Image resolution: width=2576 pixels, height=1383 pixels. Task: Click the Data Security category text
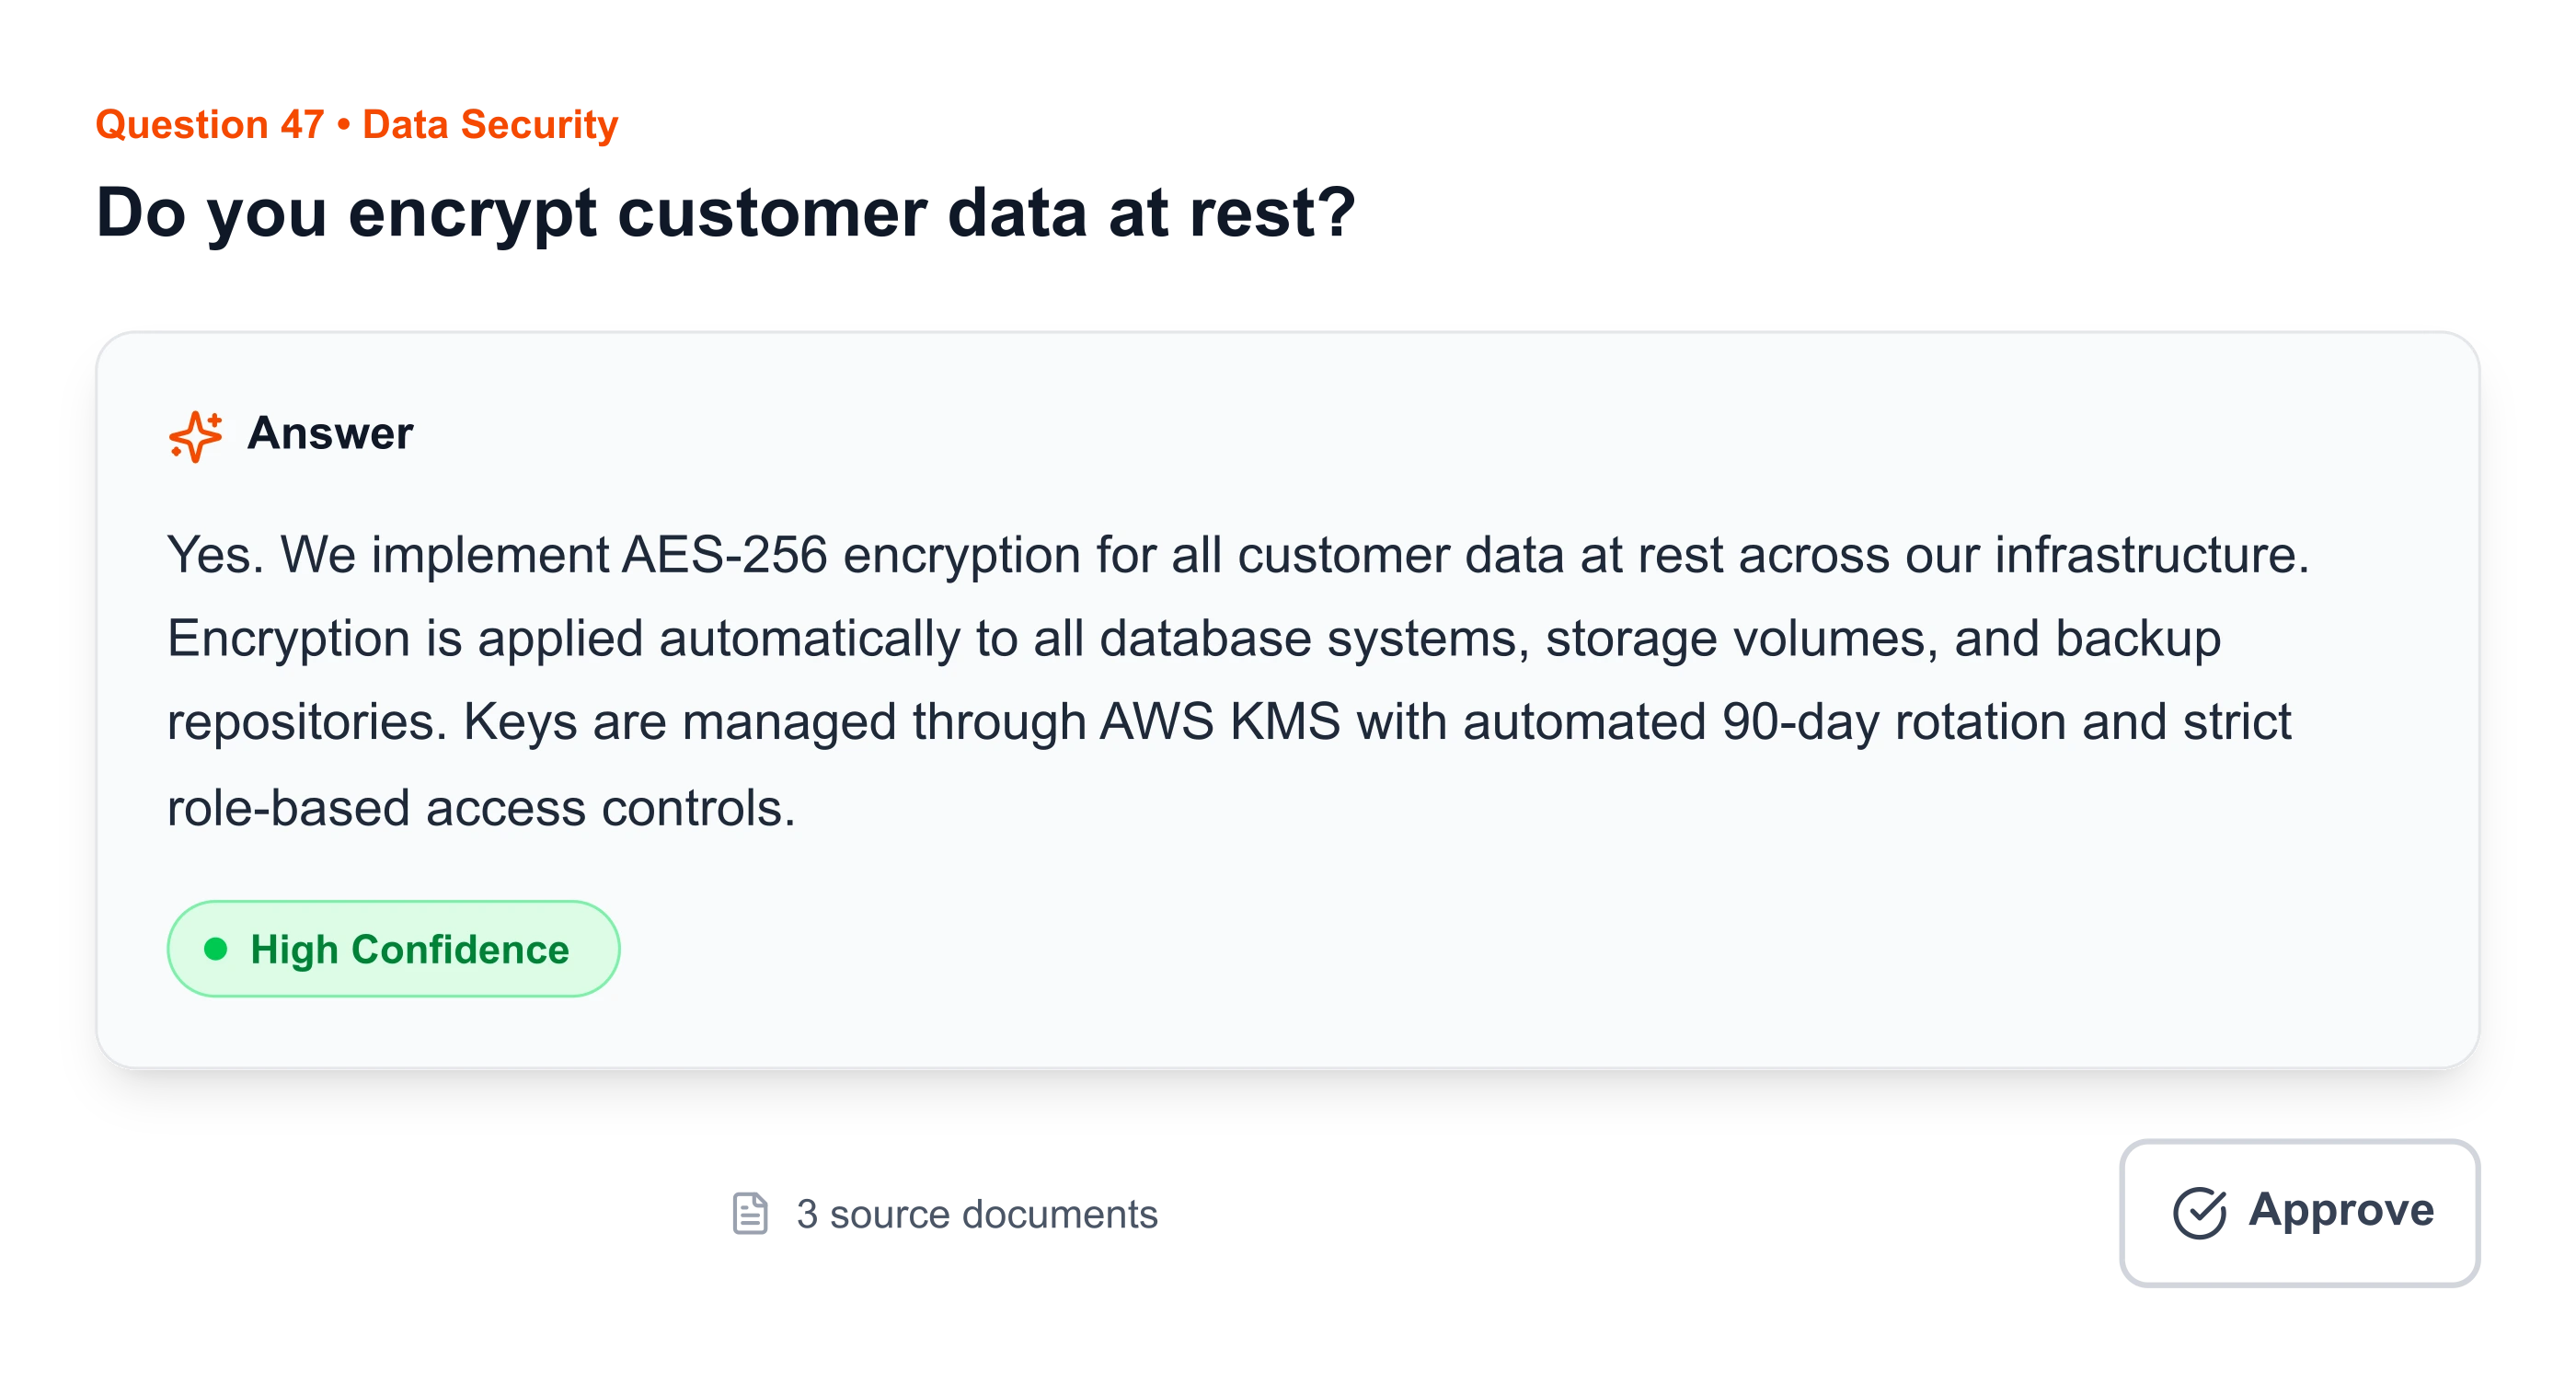click(x=491, y=124)
